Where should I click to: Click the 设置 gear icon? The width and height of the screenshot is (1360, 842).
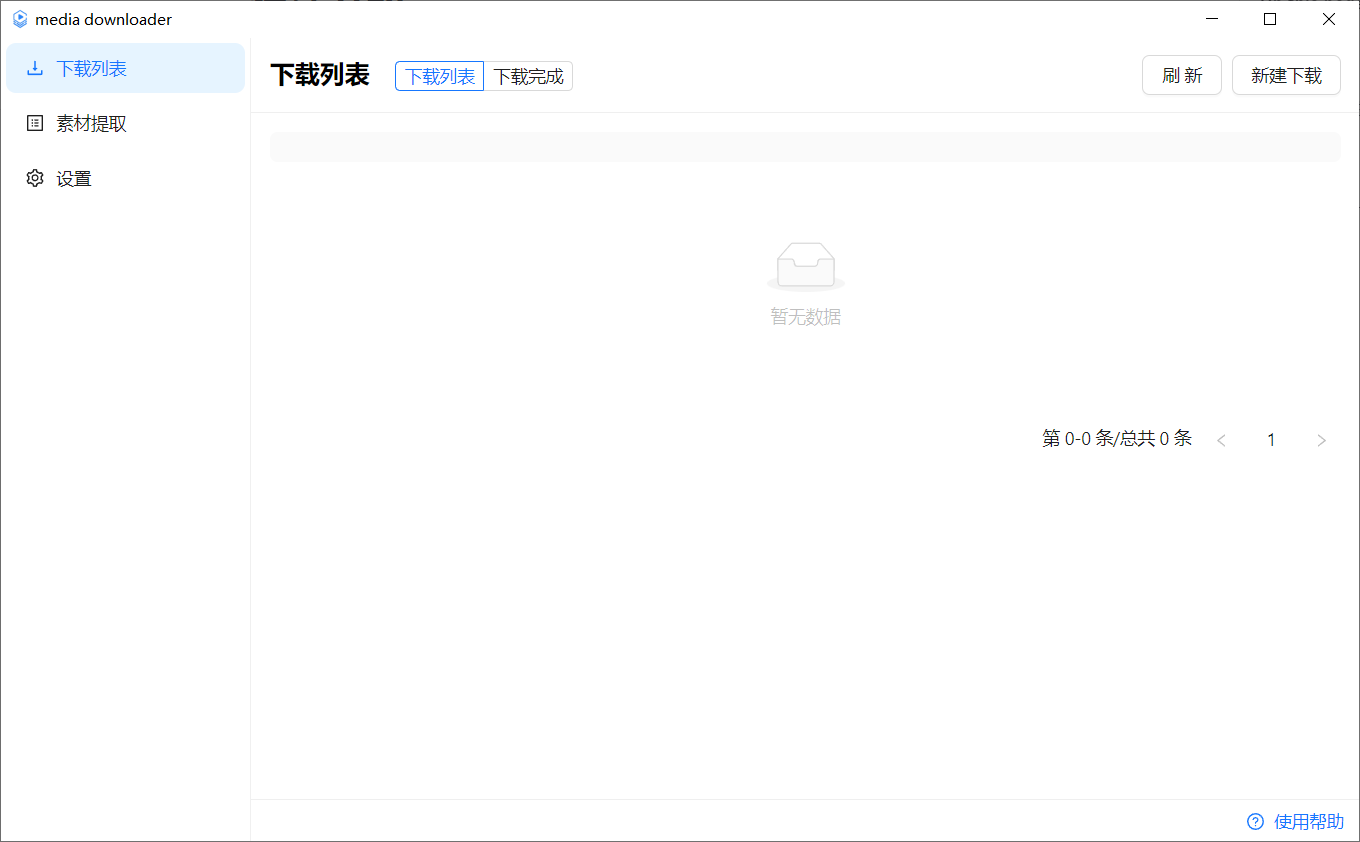pyautogui.click(x=35, y=178)
